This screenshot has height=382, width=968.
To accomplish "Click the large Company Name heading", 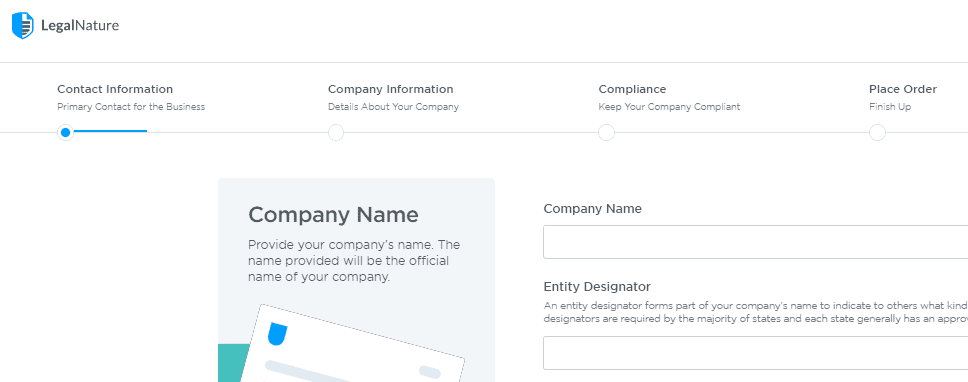I will [333, 215].
